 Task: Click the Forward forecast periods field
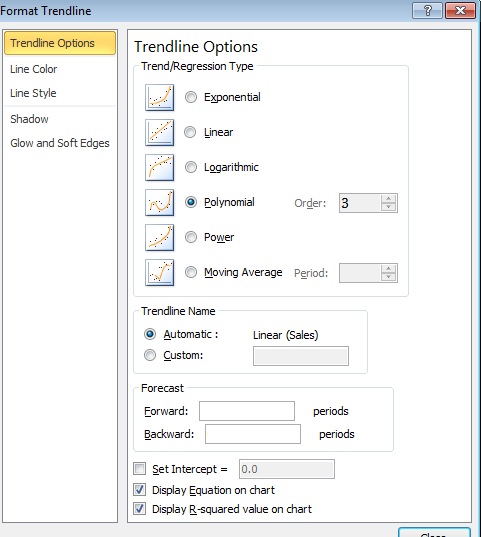pyautogui.click(x=247, y=411)
